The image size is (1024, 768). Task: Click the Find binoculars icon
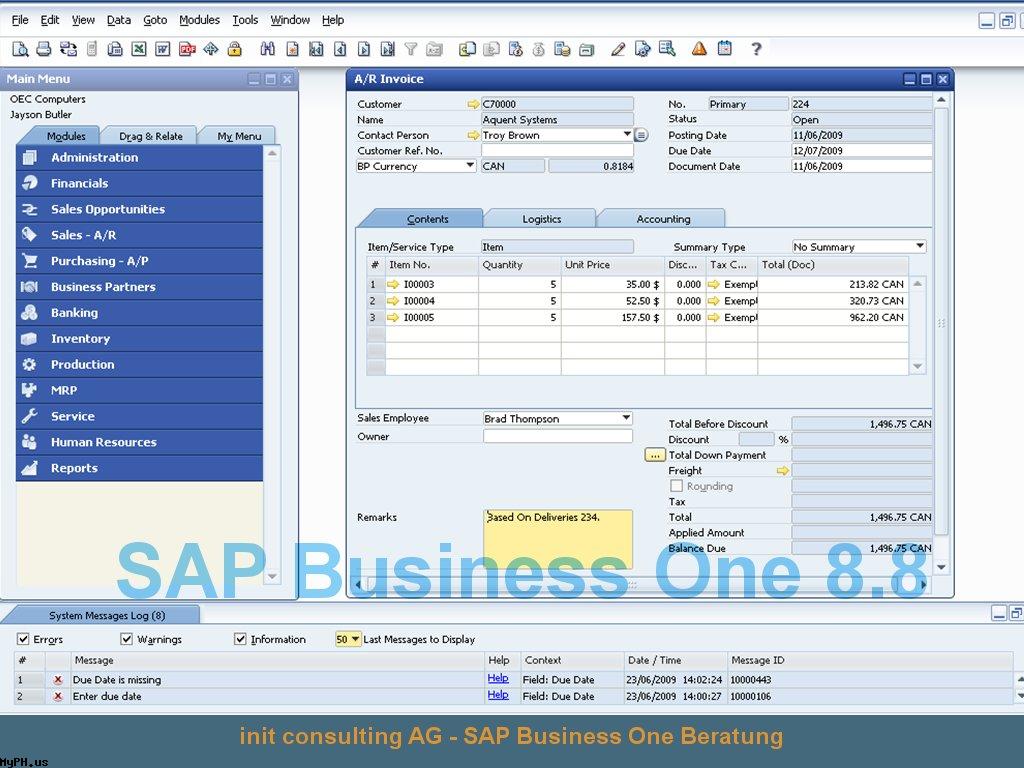tap(268, 49)
